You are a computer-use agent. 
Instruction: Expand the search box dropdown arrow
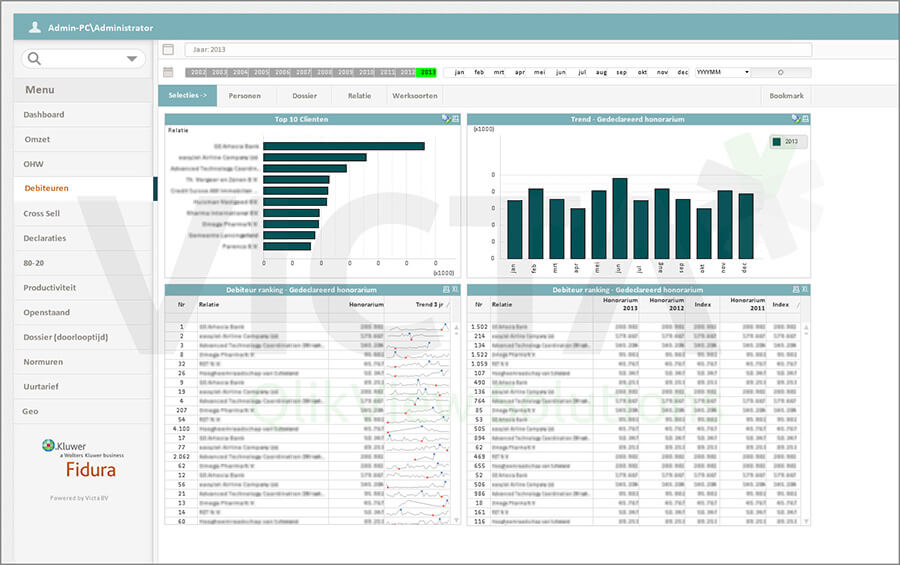coord(132,59)
